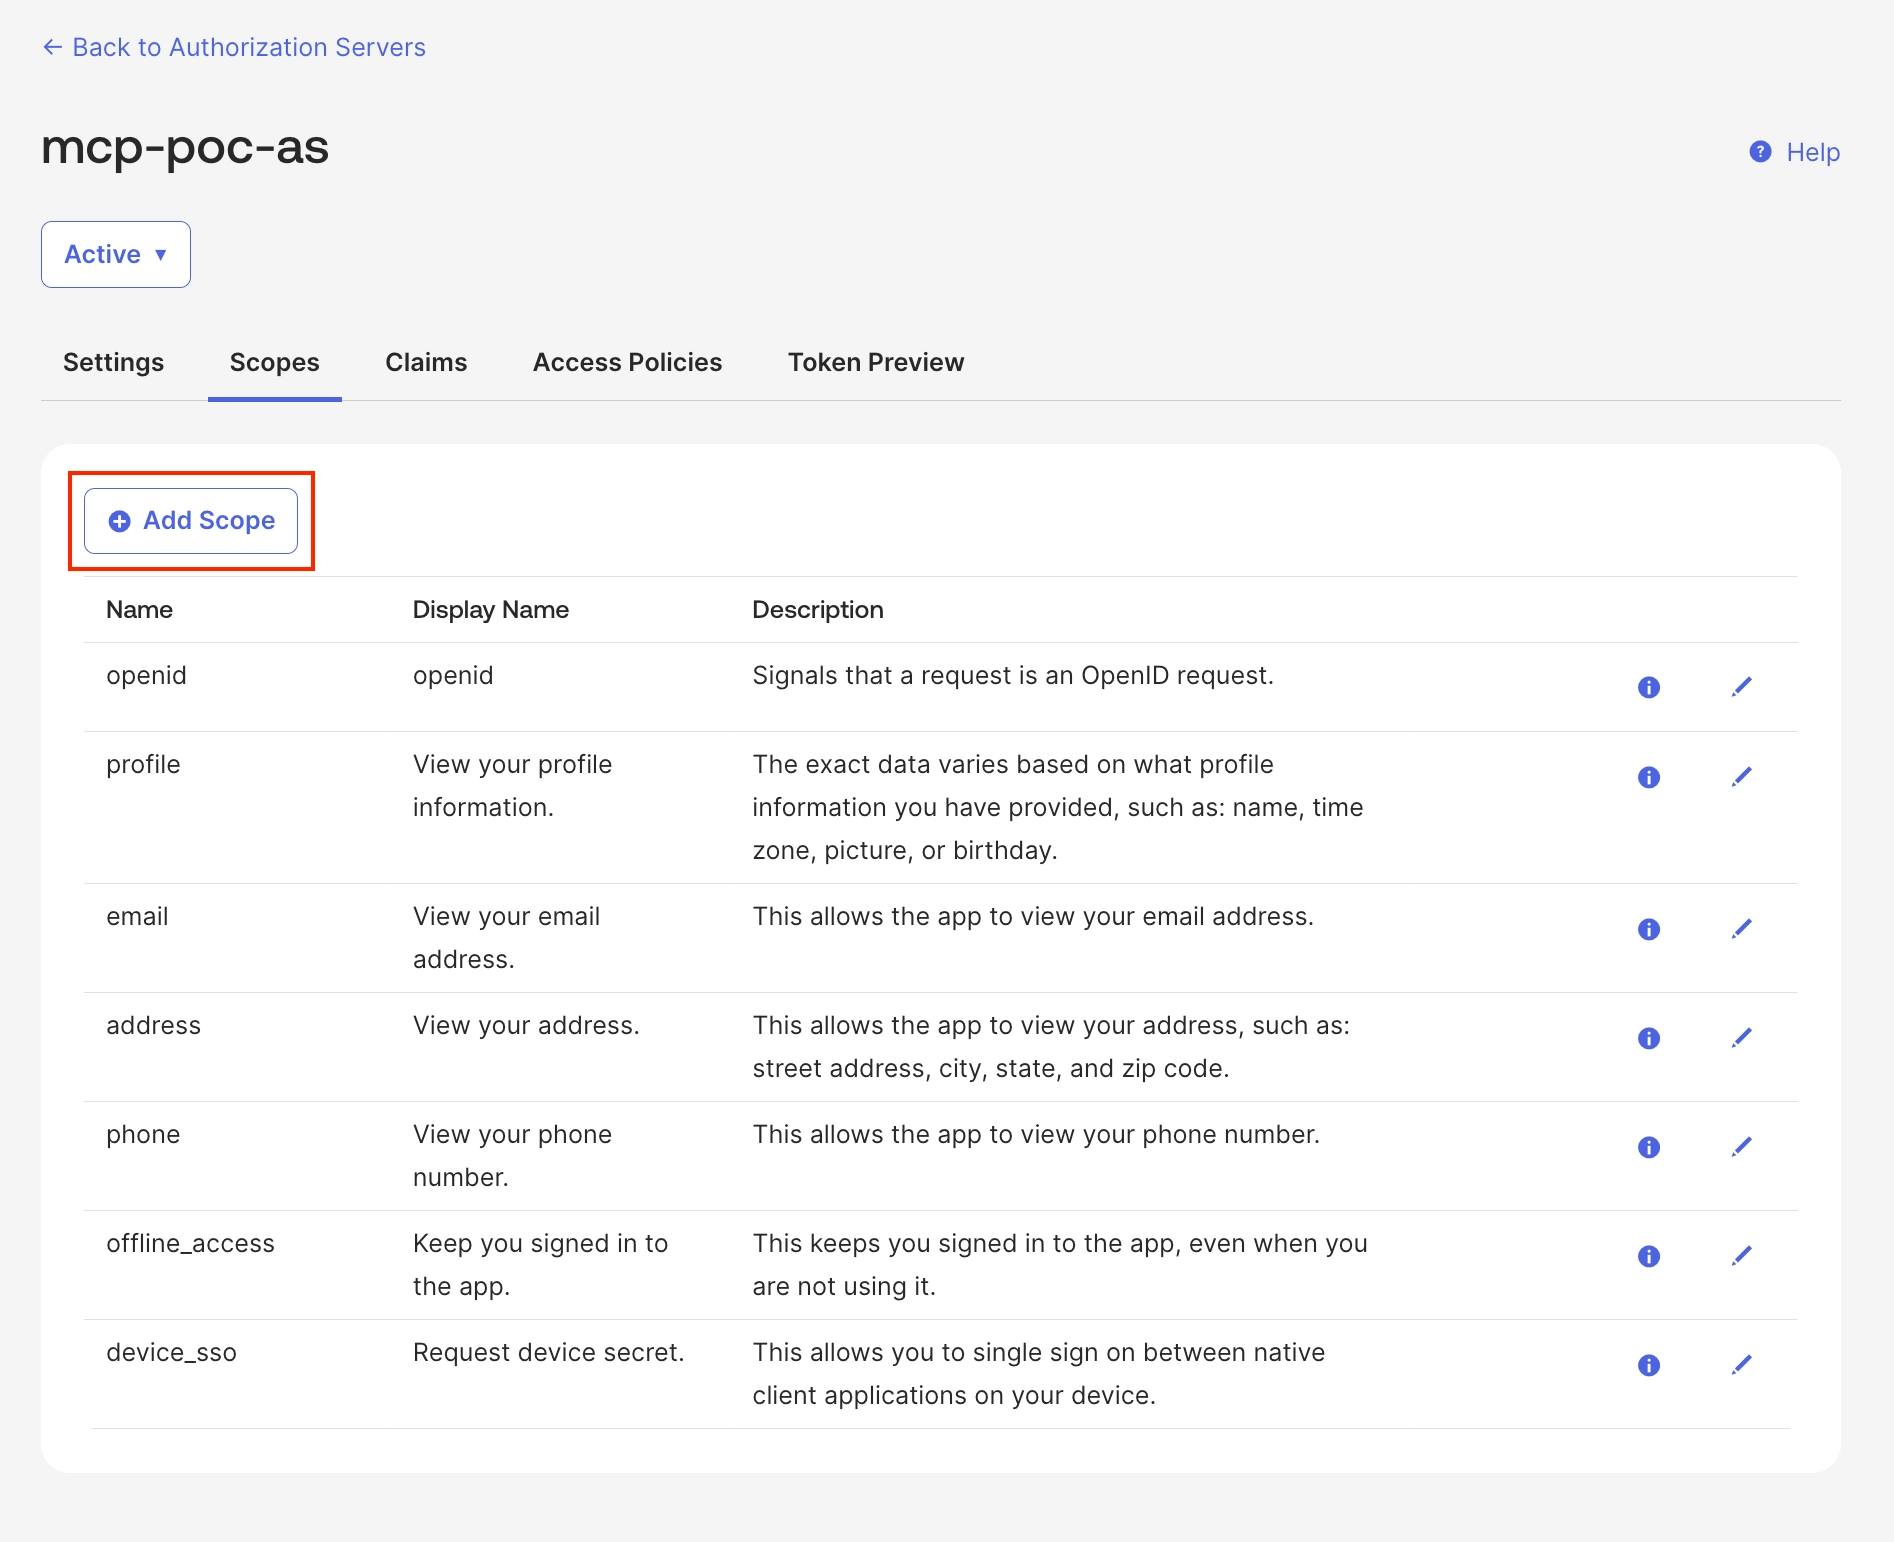Image resolution: width=1894 pixels, height=1542 pixels.
Task: Select the phone scope name cell
Action: pyautogui.click(x=143, y=1135)
